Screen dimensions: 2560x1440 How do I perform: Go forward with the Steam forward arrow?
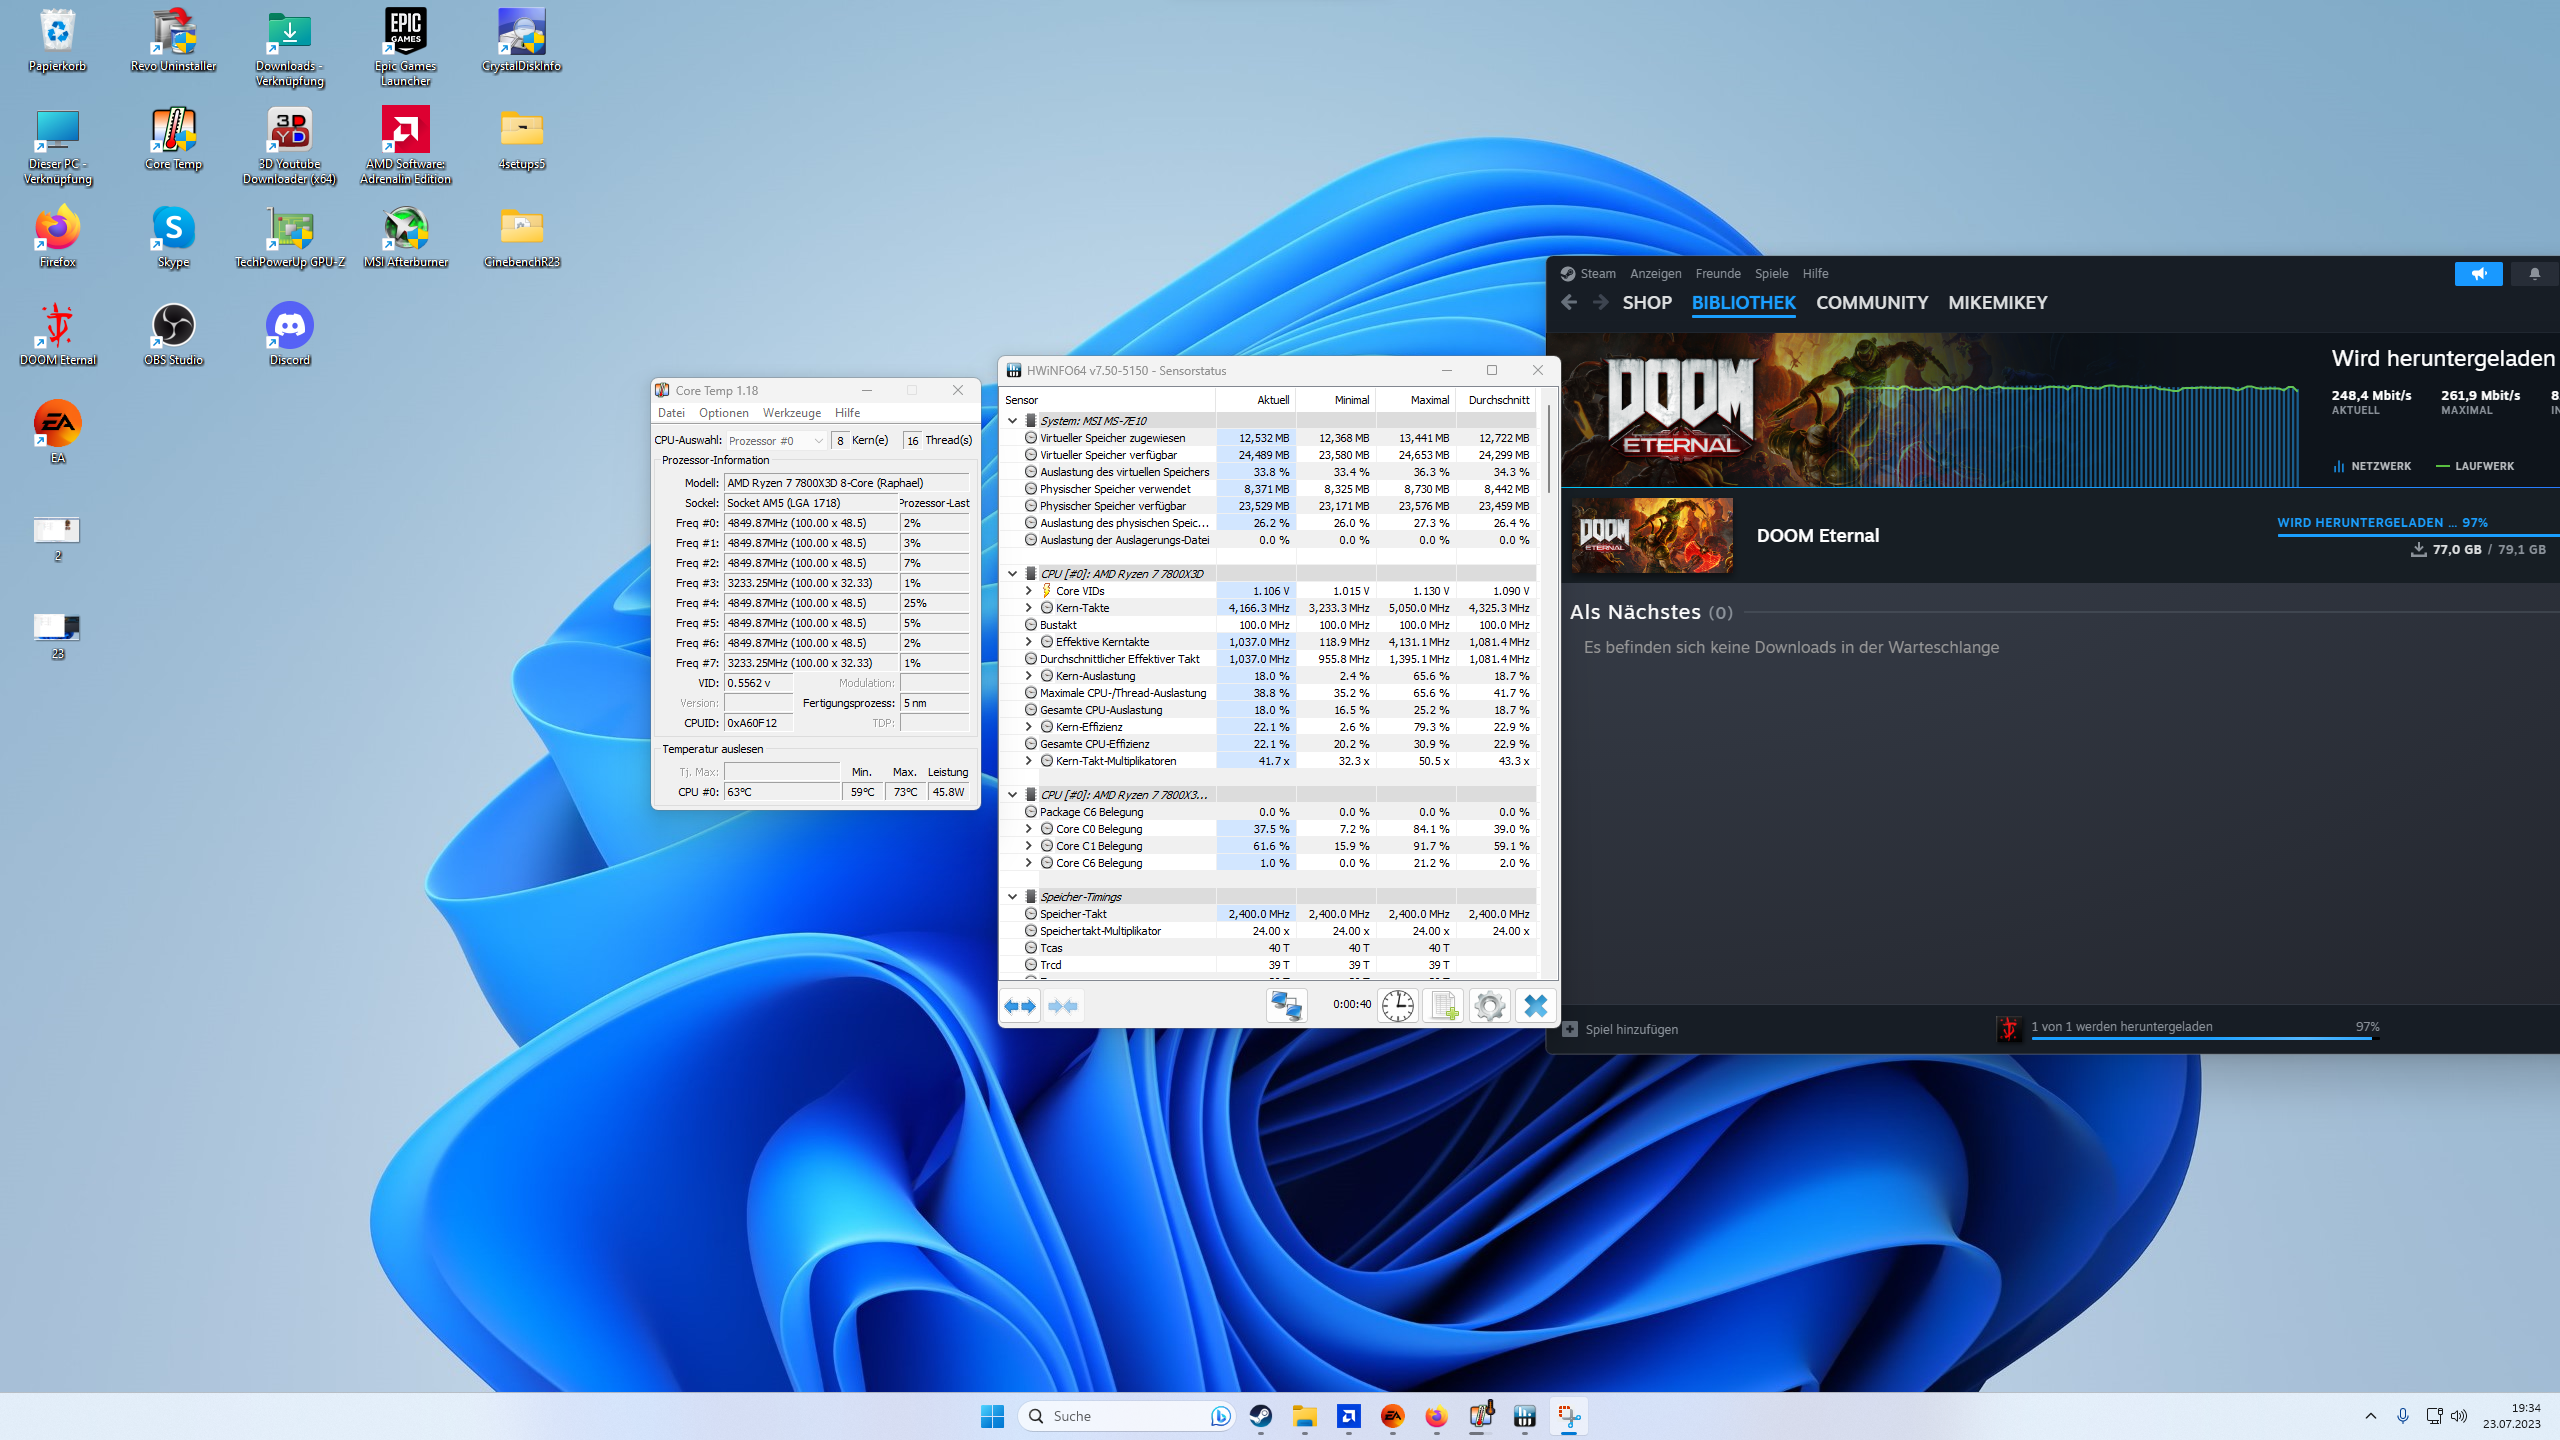click(1600, 302)
